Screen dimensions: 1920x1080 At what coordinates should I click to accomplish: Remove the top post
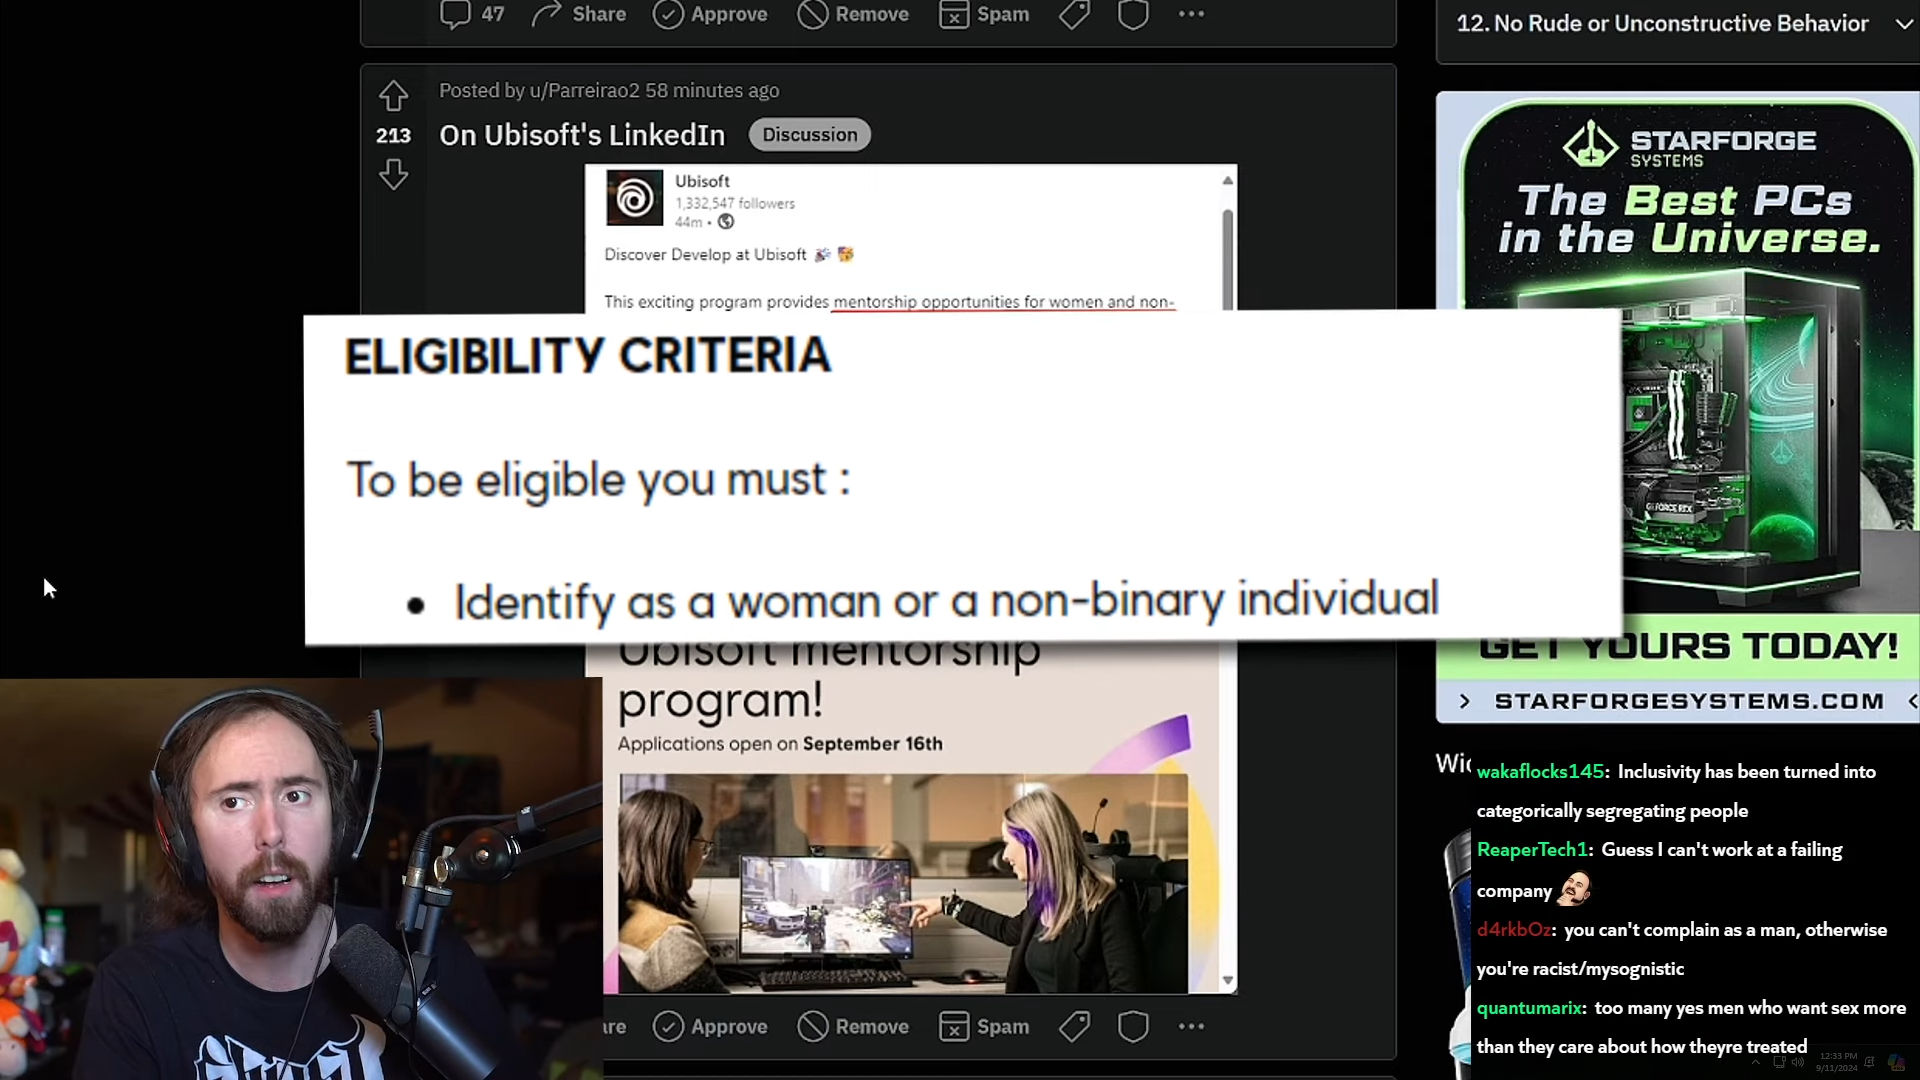point(853,14)
